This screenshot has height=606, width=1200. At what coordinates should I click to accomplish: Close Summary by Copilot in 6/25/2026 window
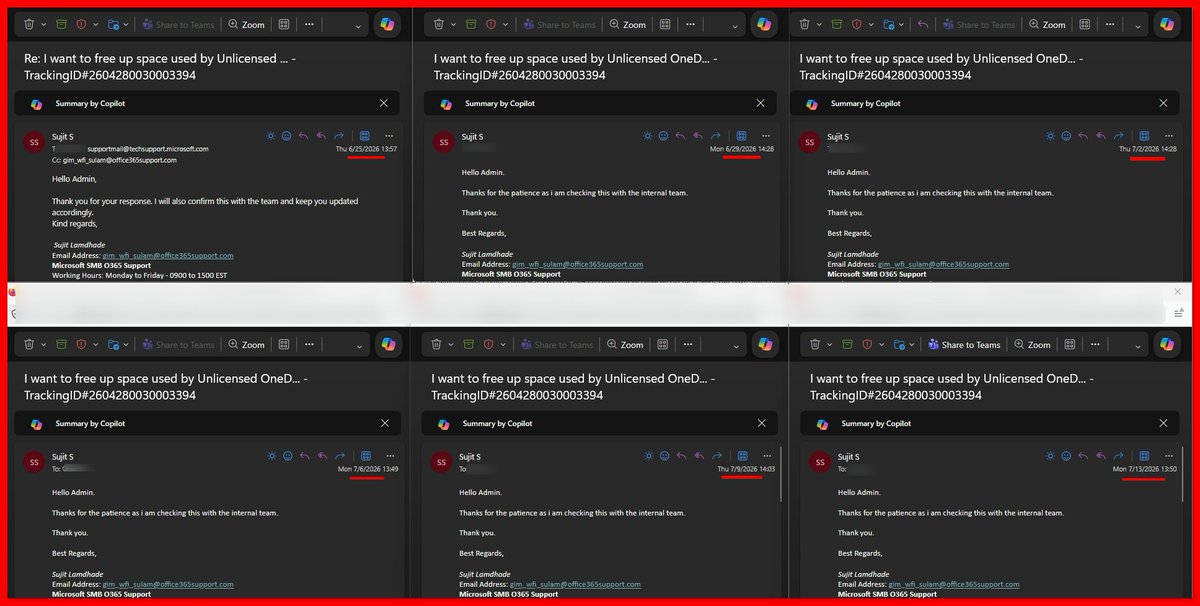(384, 103)
